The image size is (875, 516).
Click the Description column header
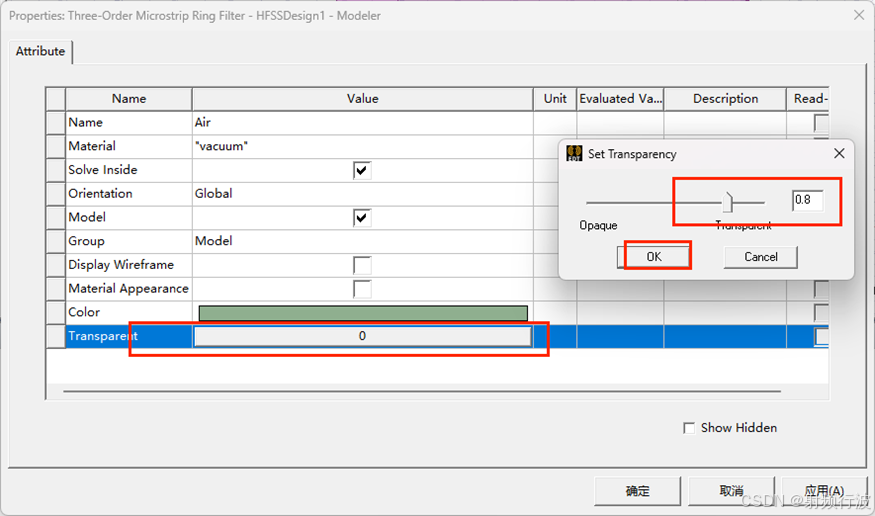click(x=725, y=99)
